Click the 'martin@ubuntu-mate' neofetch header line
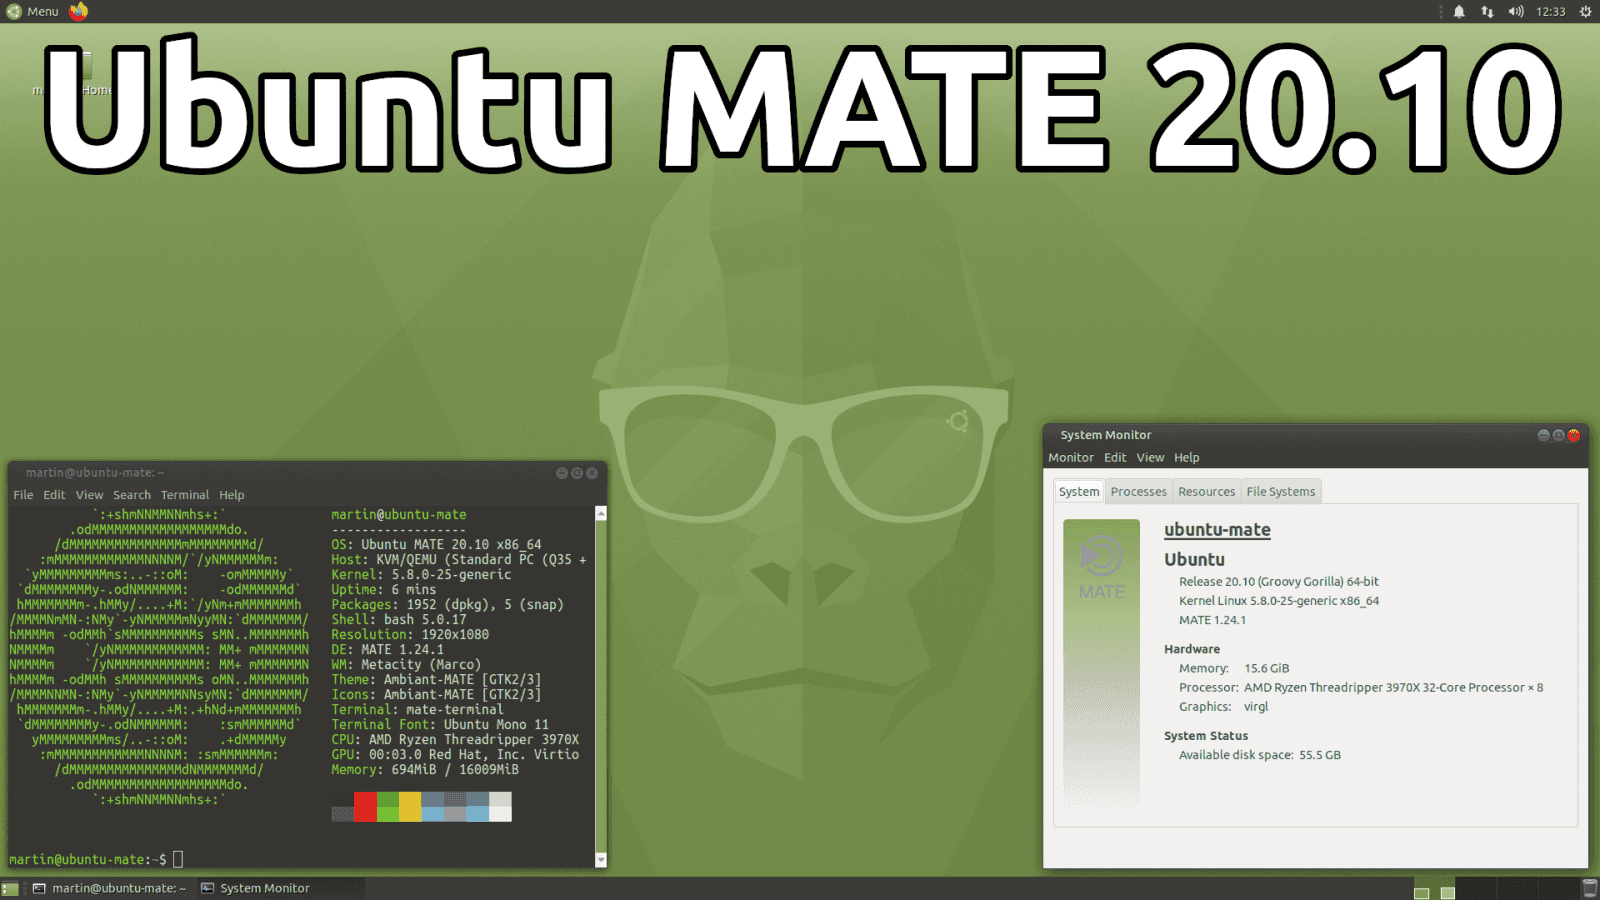The height and width of the screenshot is (900, 1600). (399, 515)
